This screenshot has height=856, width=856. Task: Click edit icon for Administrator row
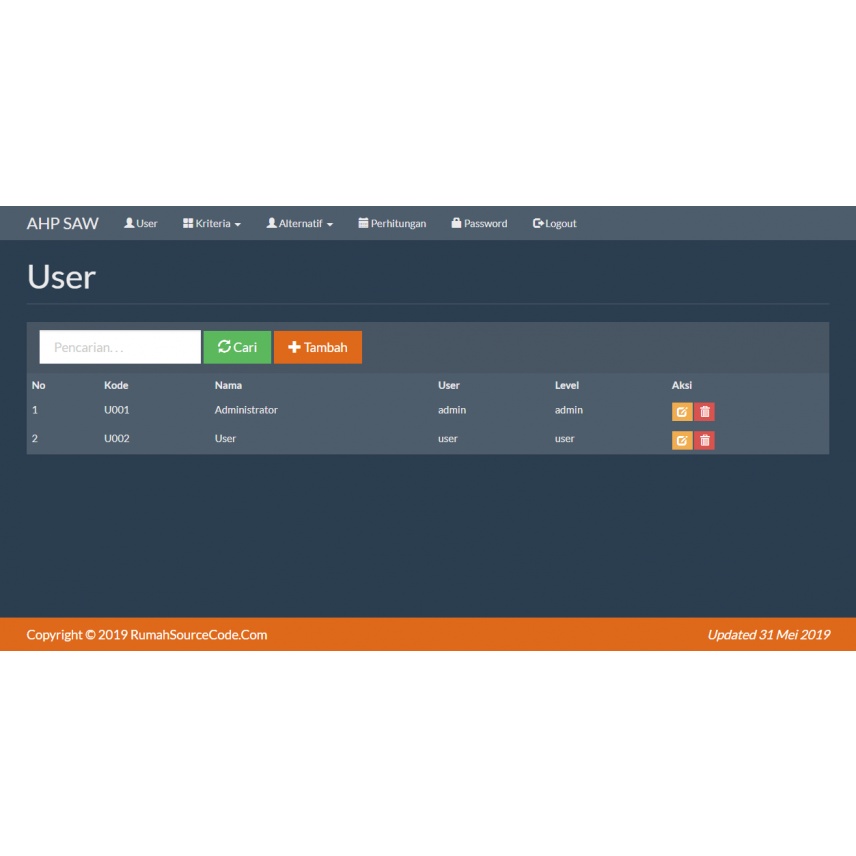(682, 412)
